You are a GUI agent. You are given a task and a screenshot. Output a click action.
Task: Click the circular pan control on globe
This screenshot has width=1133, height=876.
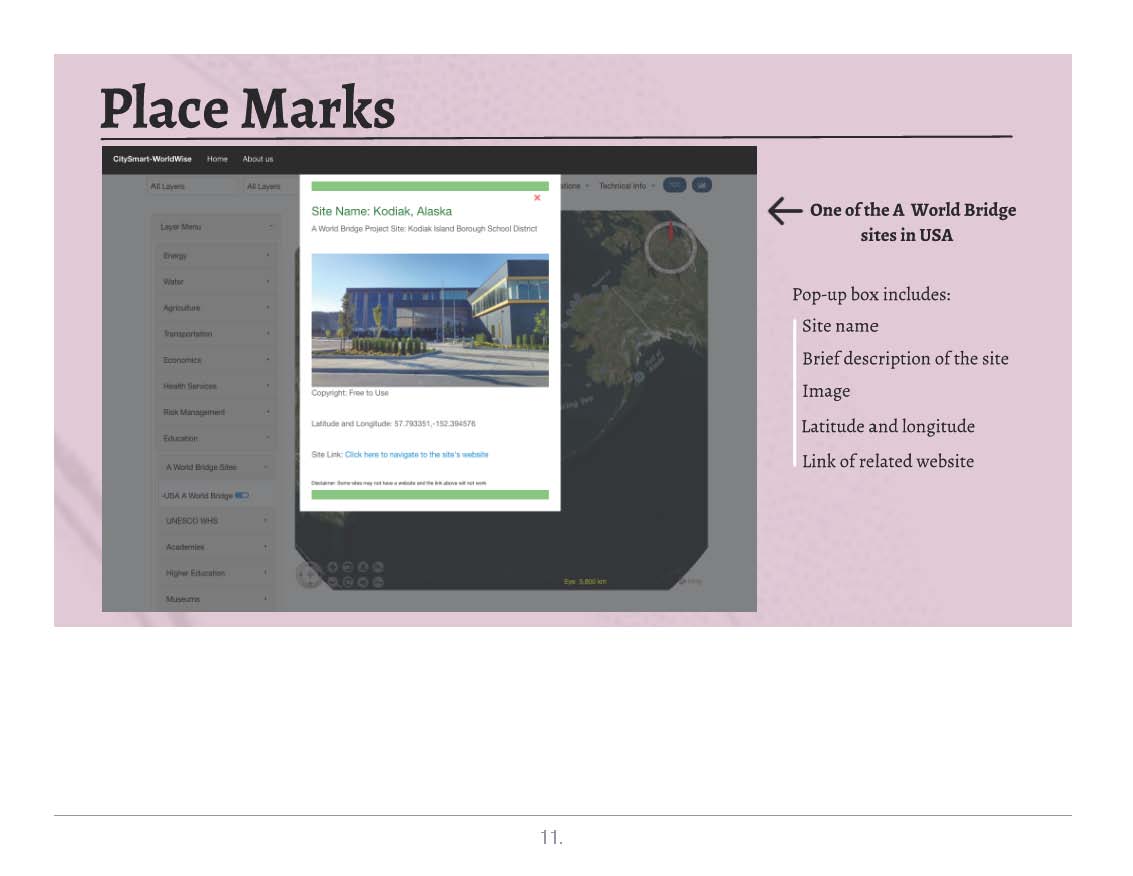(x=310, y=574)
